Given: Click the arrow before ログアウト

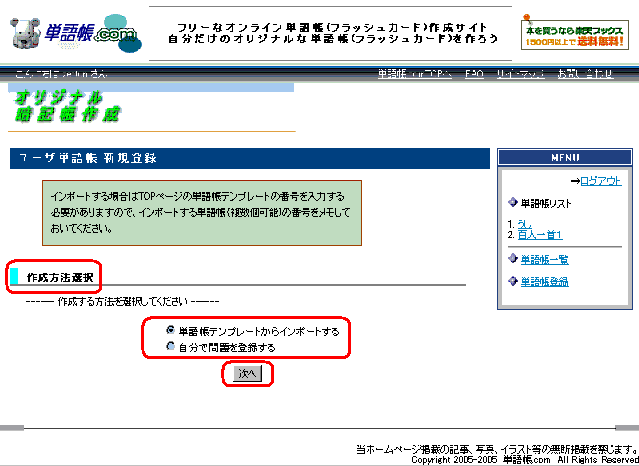Looking at the screenshot, I should pyautogui.click(x=575, y=181).
